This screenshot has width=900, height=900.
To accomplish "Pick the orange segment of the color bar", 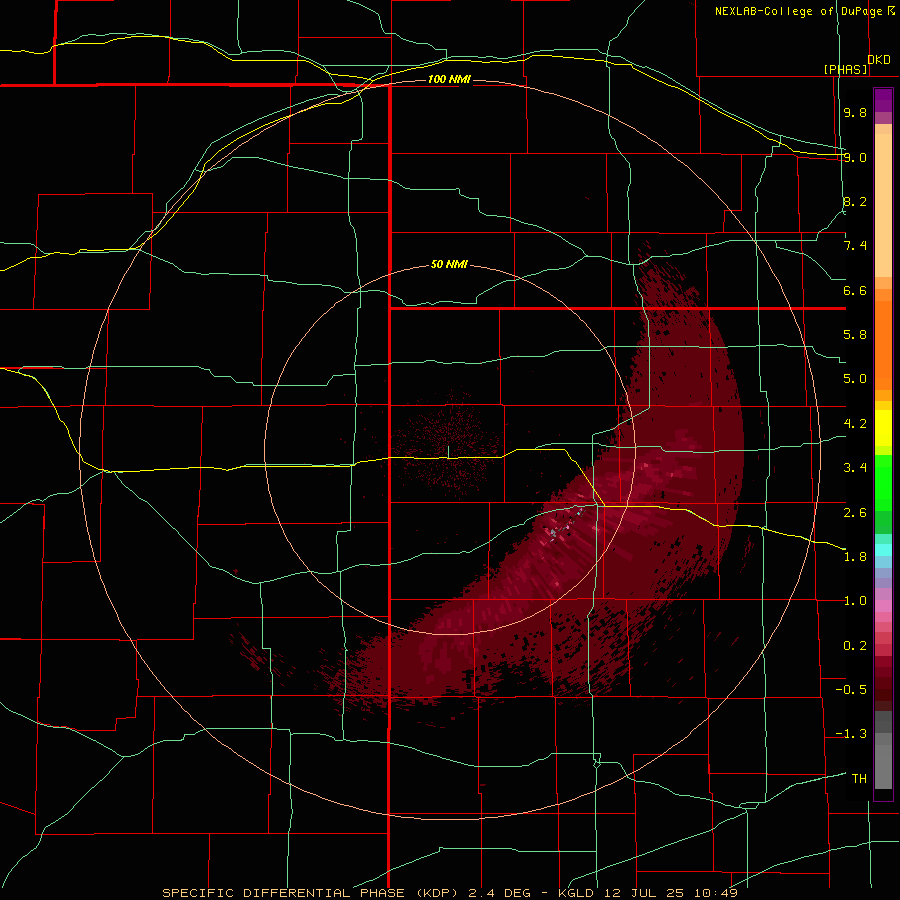I will point(883,346).
